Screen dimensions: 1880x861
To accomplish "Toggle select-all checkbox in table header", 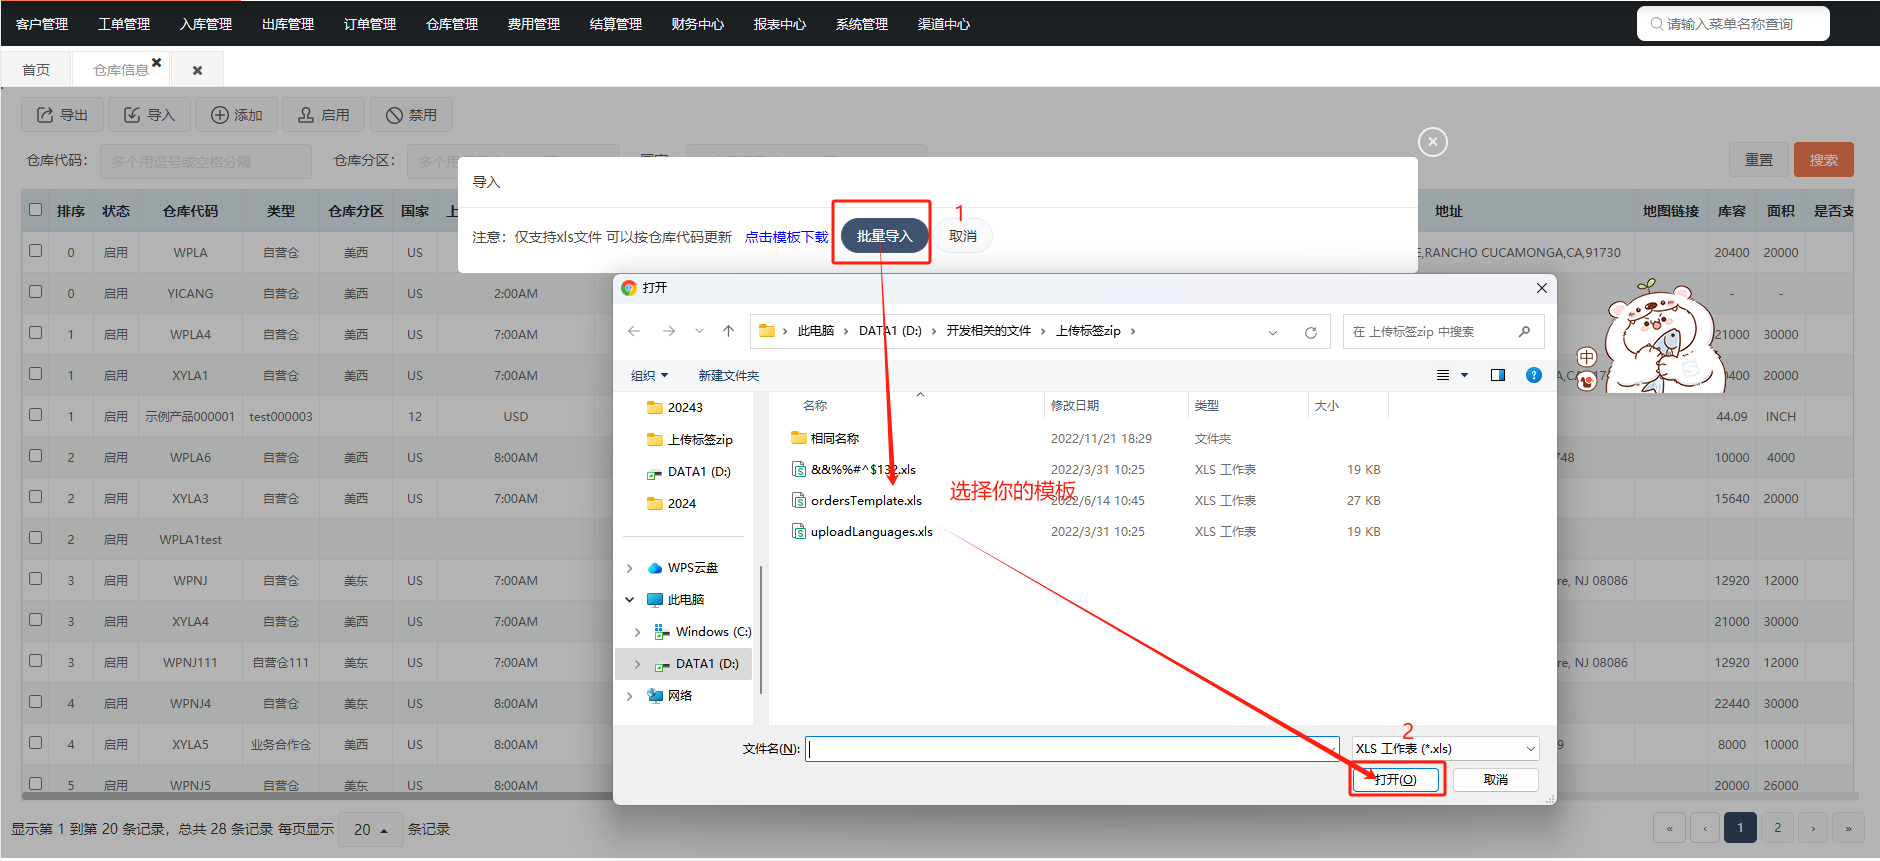I will point(36,210).
